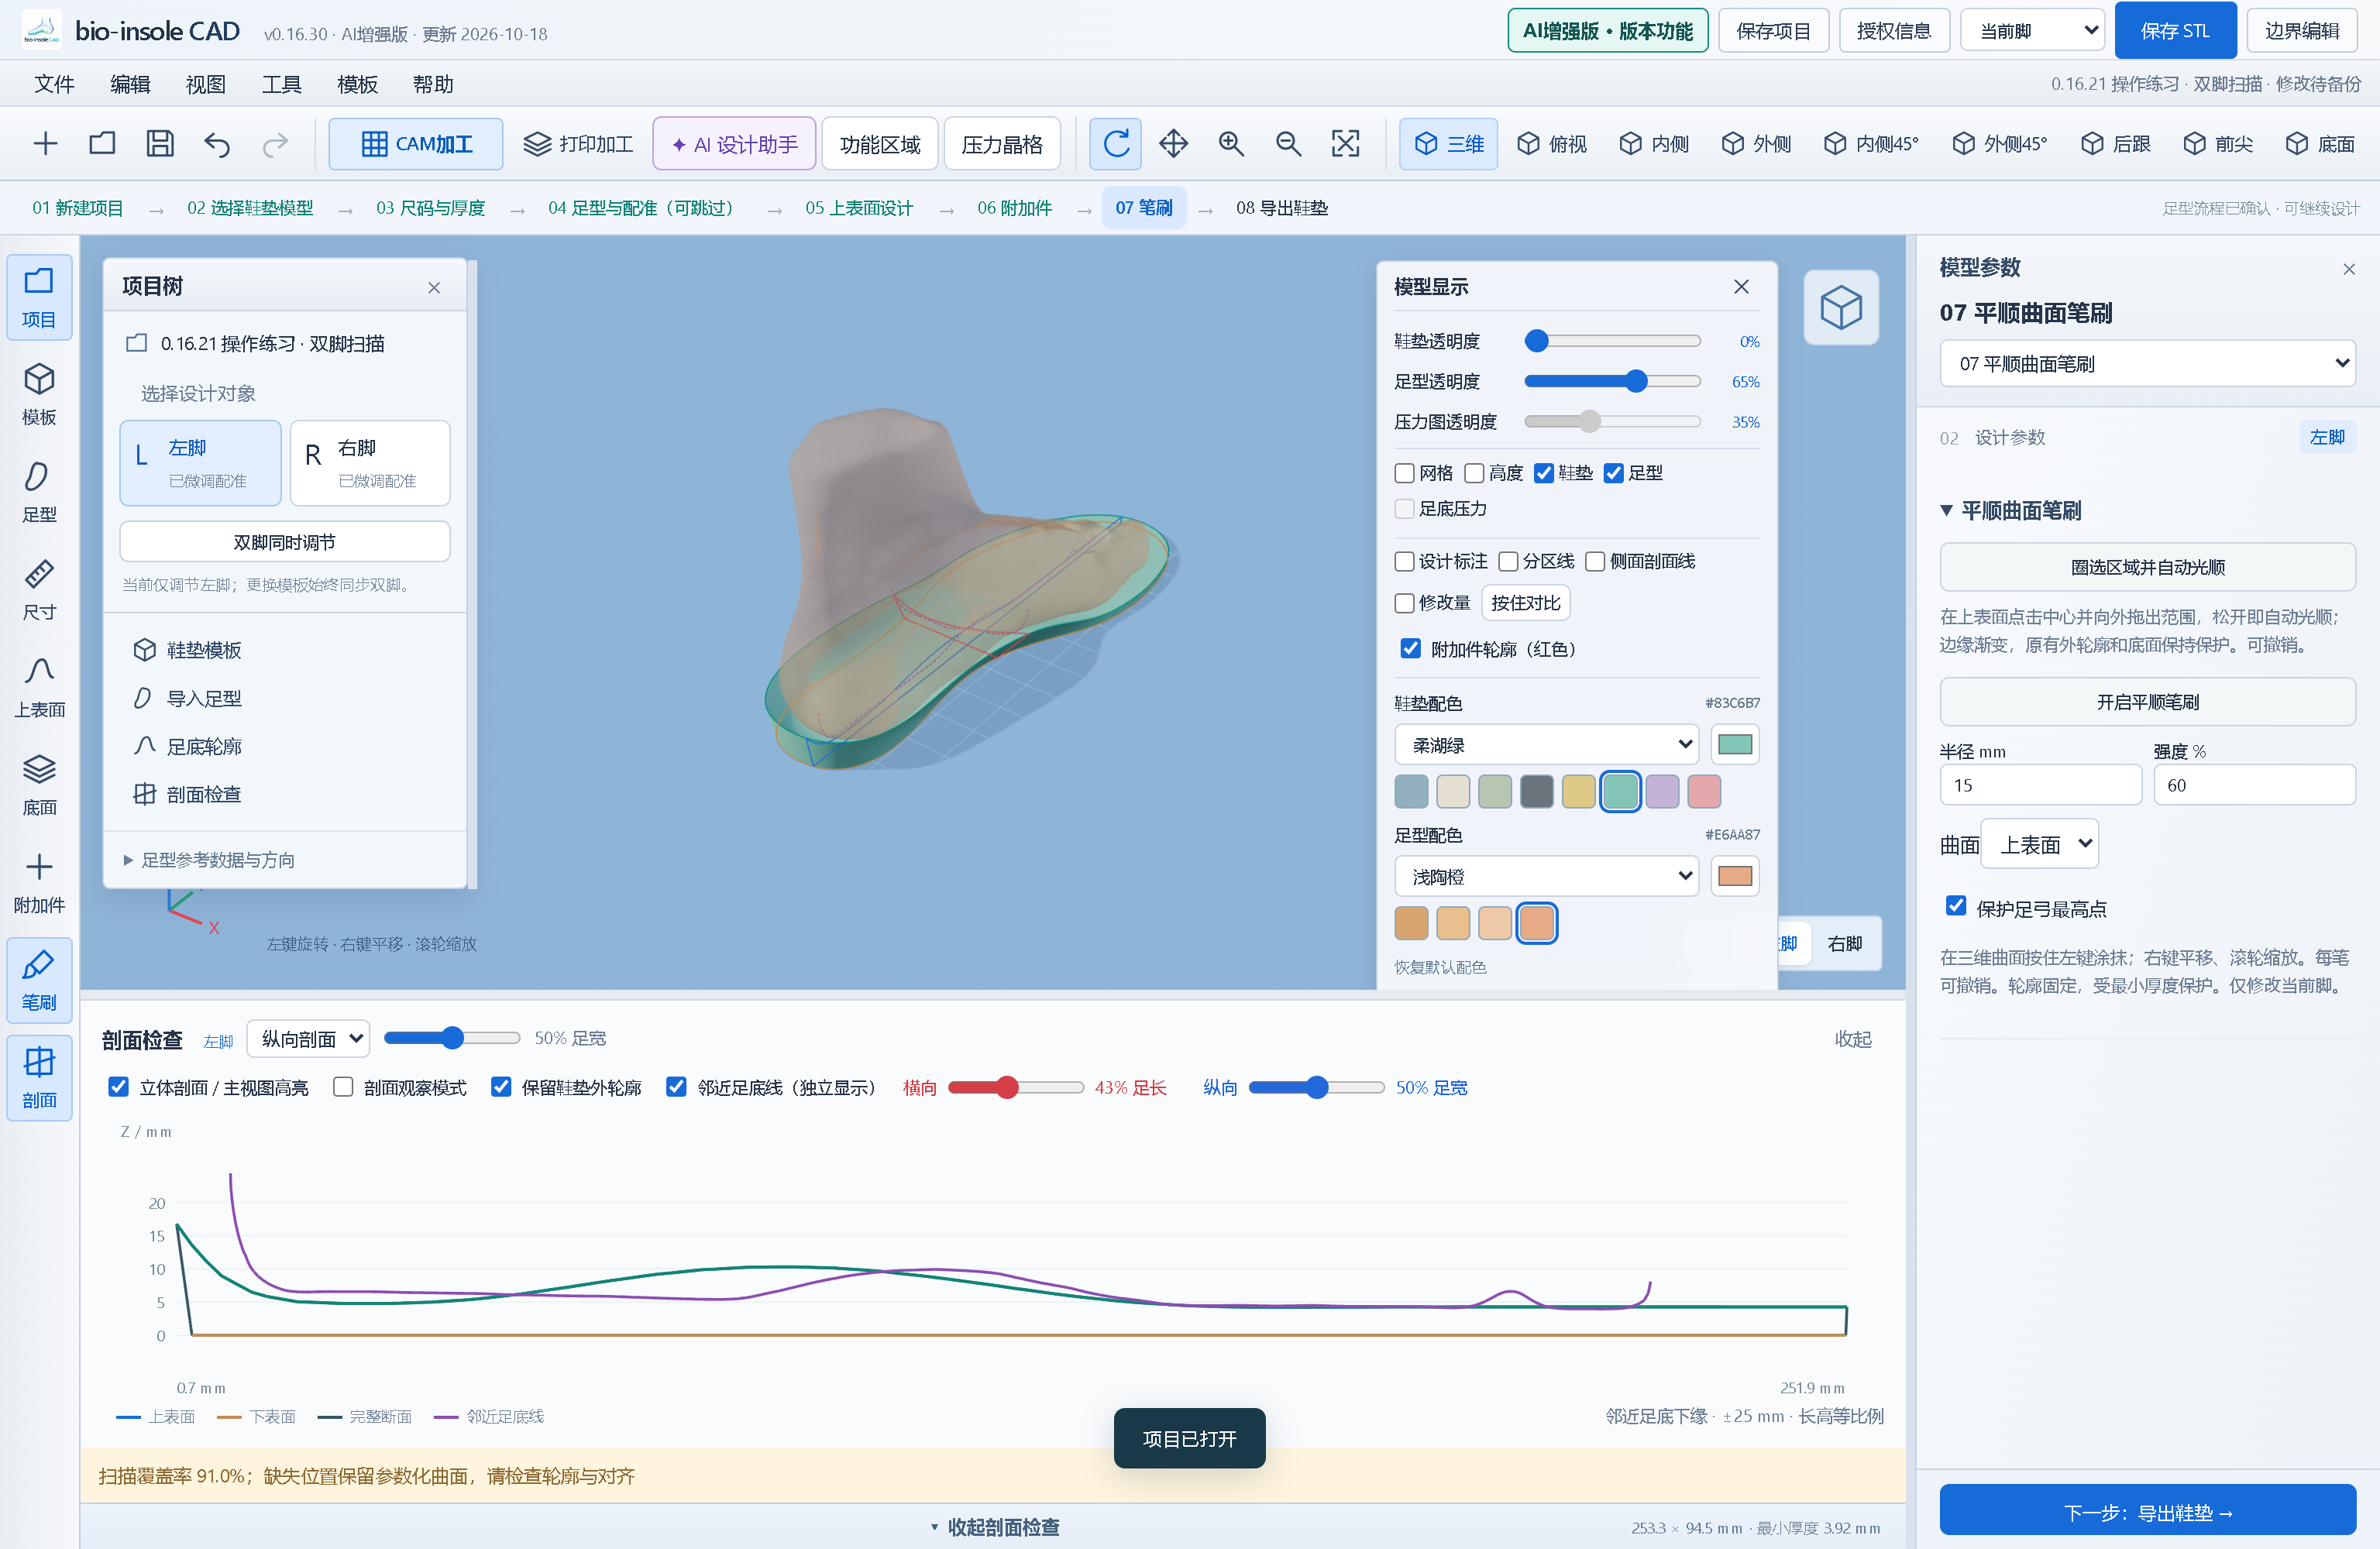Screen dimensions: 2380x1549
Task: Open the 07 平顺曲面笔刷 dropdown
Action: coord(2147,363)
